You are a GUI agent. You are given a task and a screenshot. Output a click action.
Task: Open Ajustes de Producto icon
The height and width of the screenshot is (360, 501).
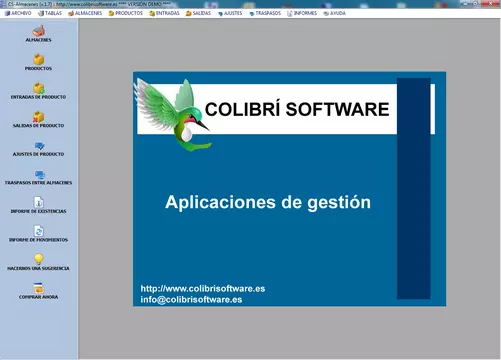pyautogui.click(x=39, y=146)
